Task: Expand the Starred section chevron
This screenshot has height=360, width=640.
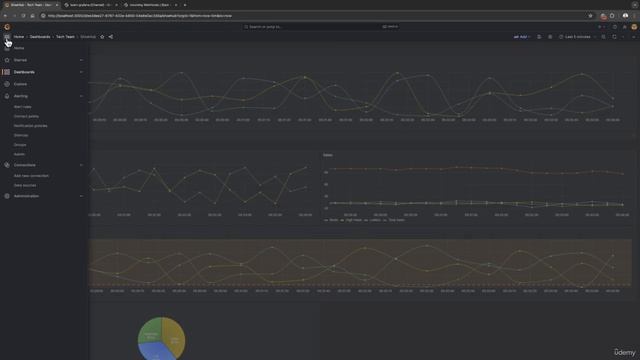Action: (81, 60)
